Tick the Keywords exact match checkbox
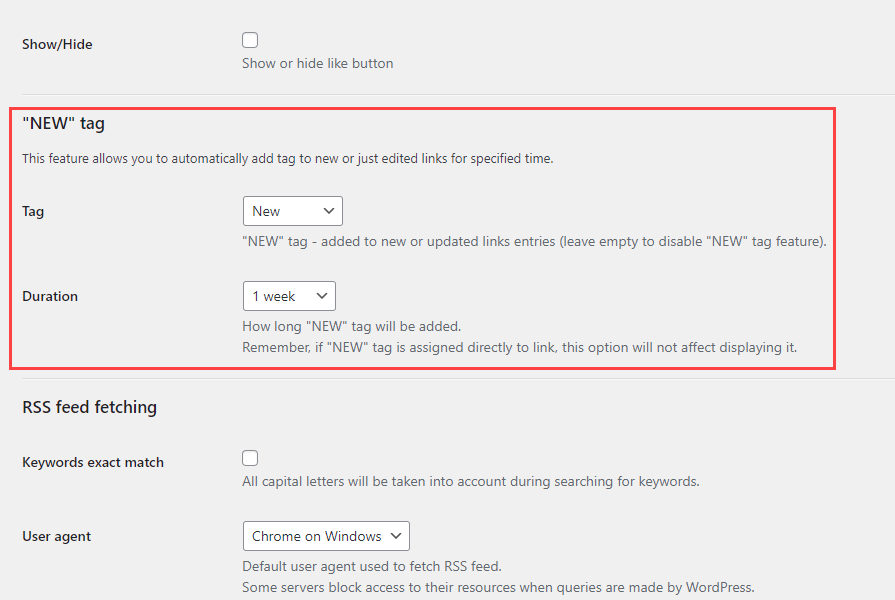895x600 pixels. point(250,458)
